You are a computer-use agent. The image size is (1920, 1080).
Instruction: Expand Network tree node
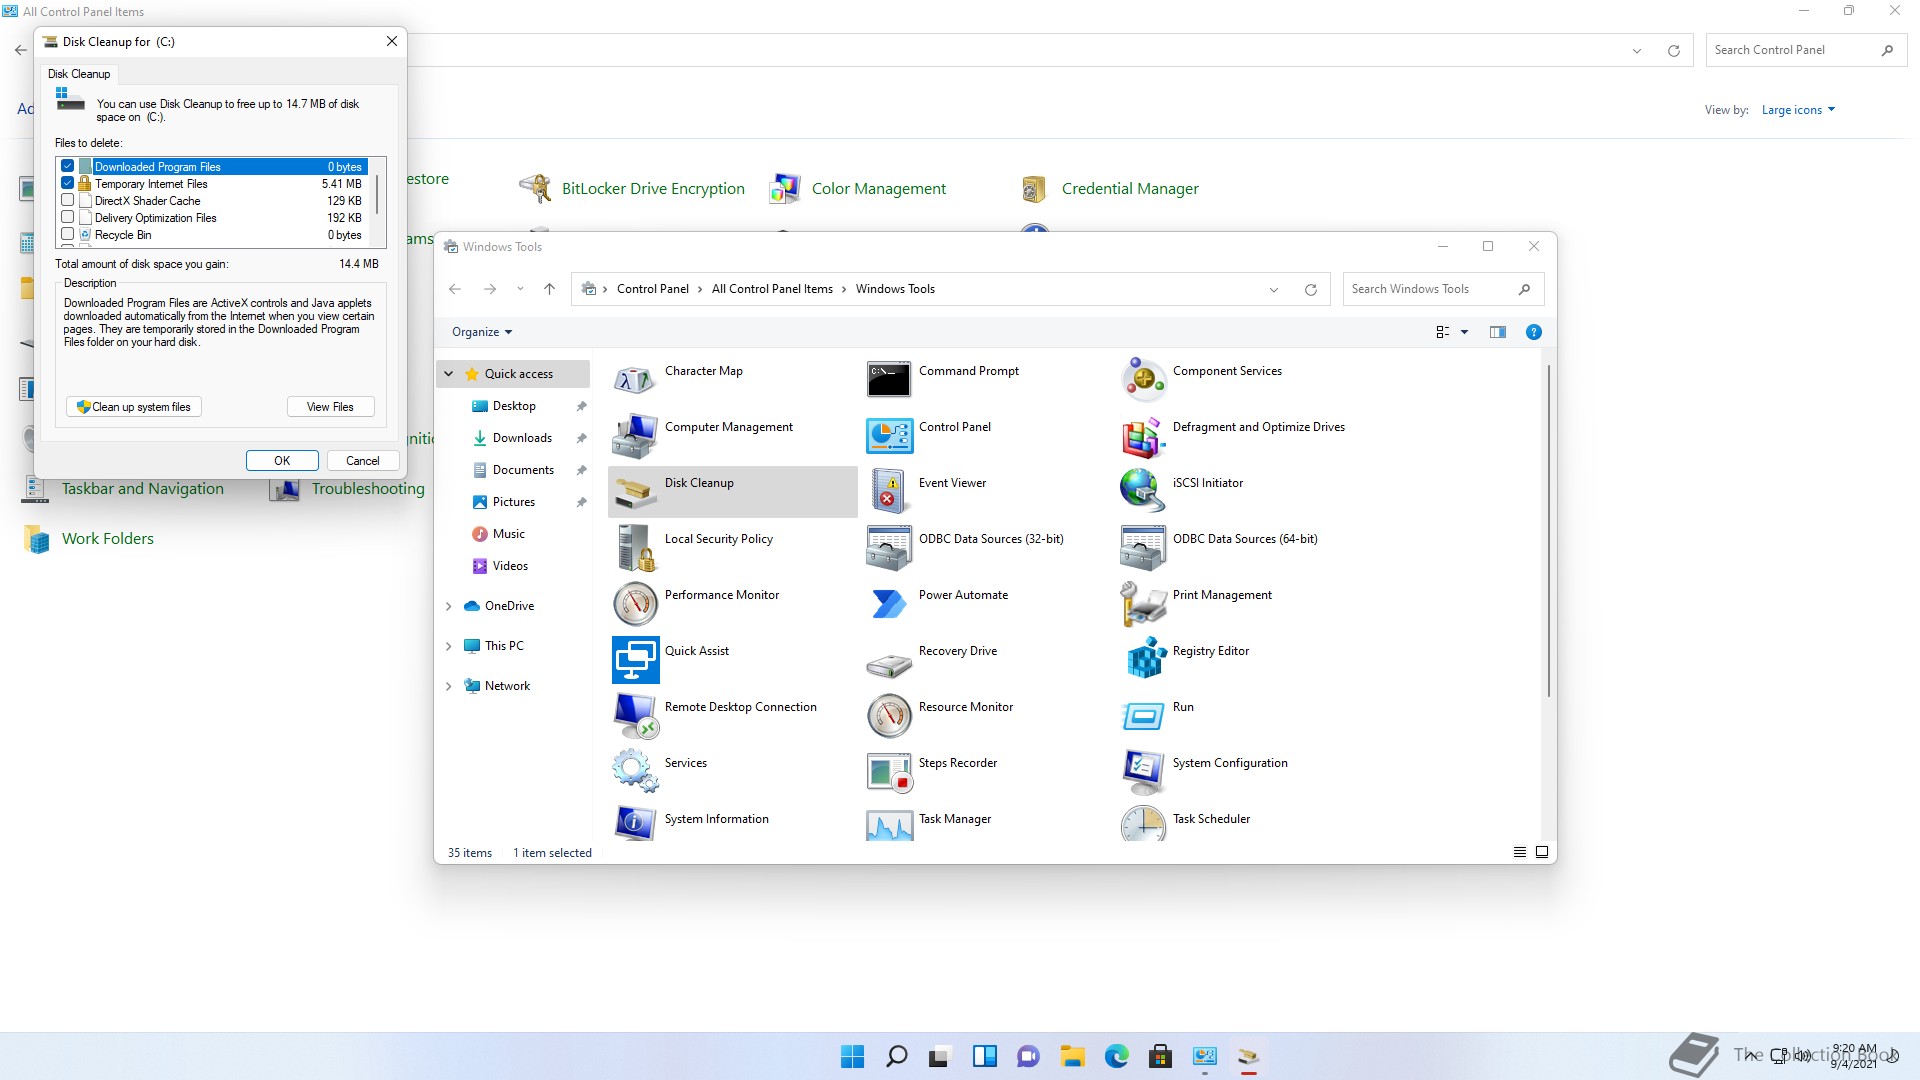point(449,686)
